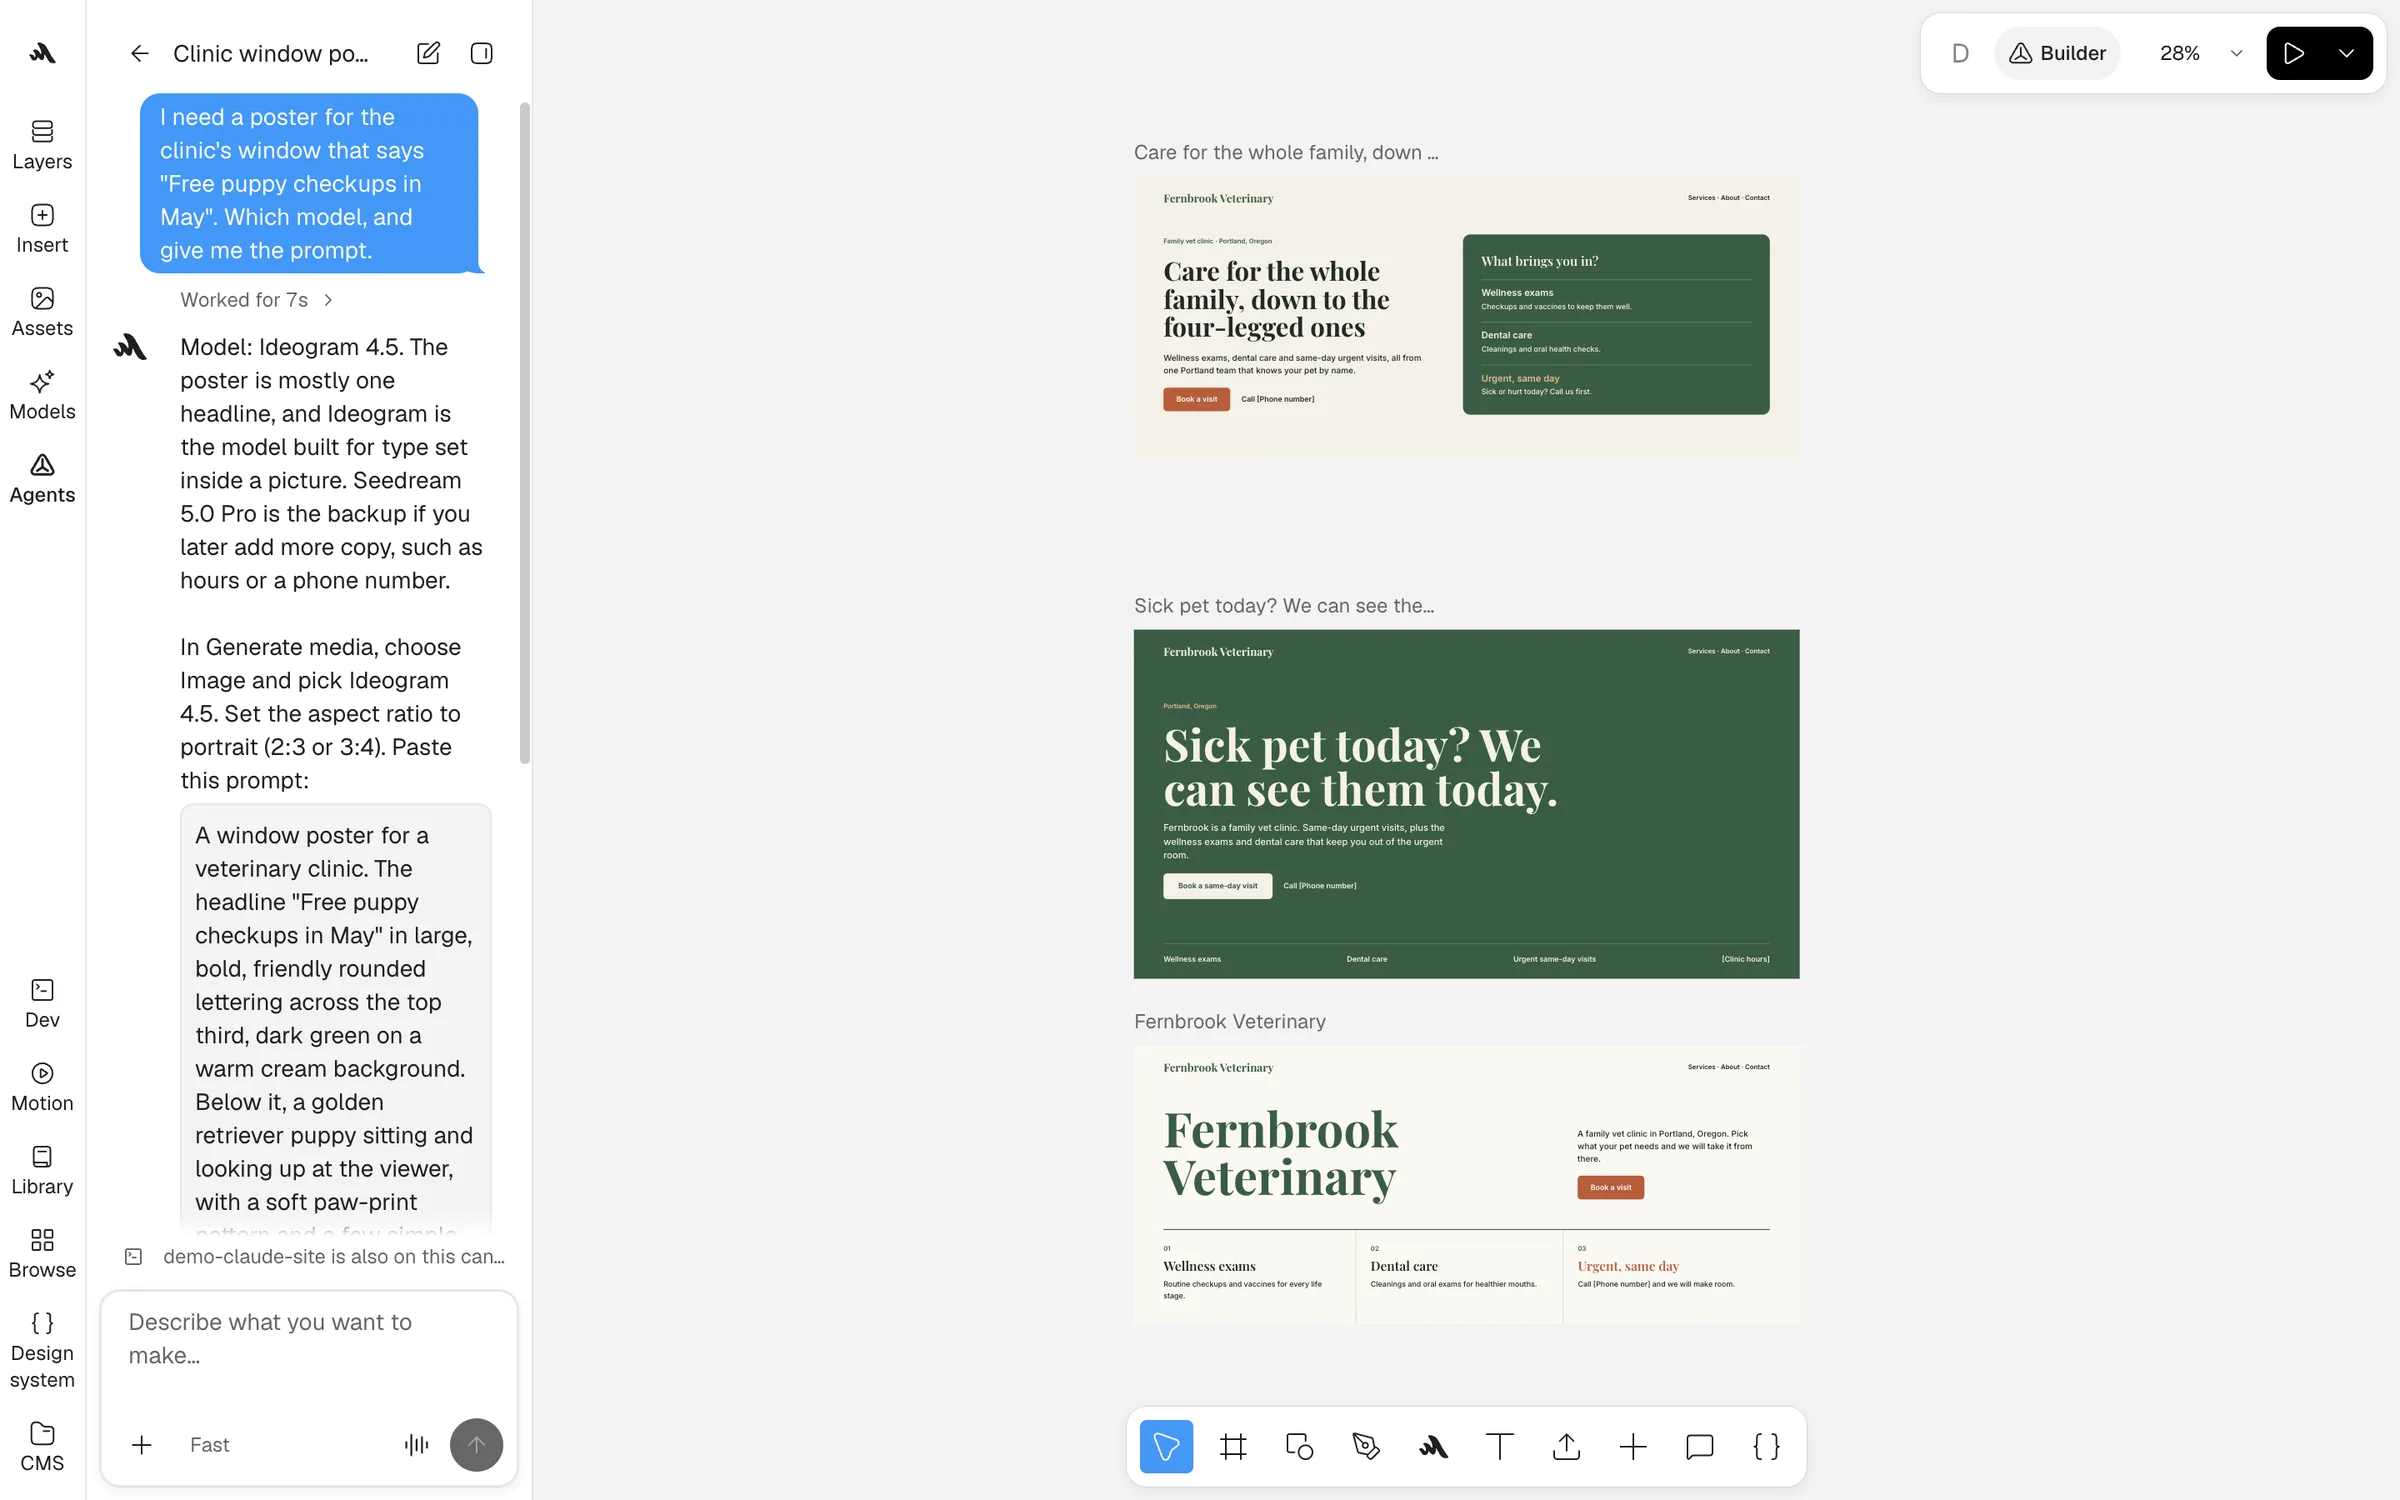Add an attachment with the plus button
Screen dimensions: 2400x1500
142,1445
